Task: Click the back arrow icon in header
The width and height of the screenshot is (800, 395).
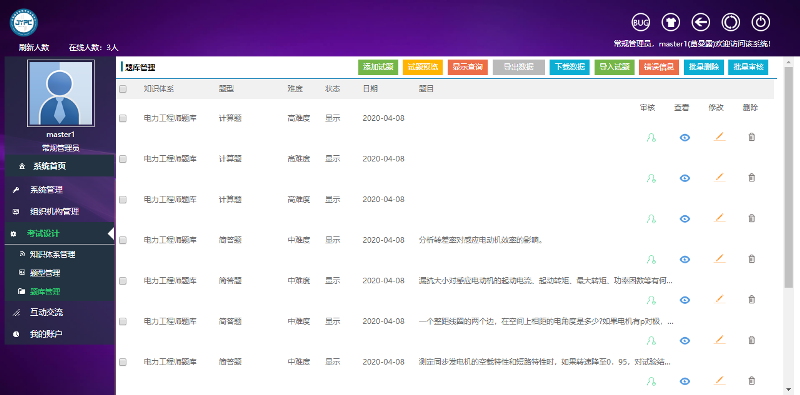Action: [x=701, y=22]
